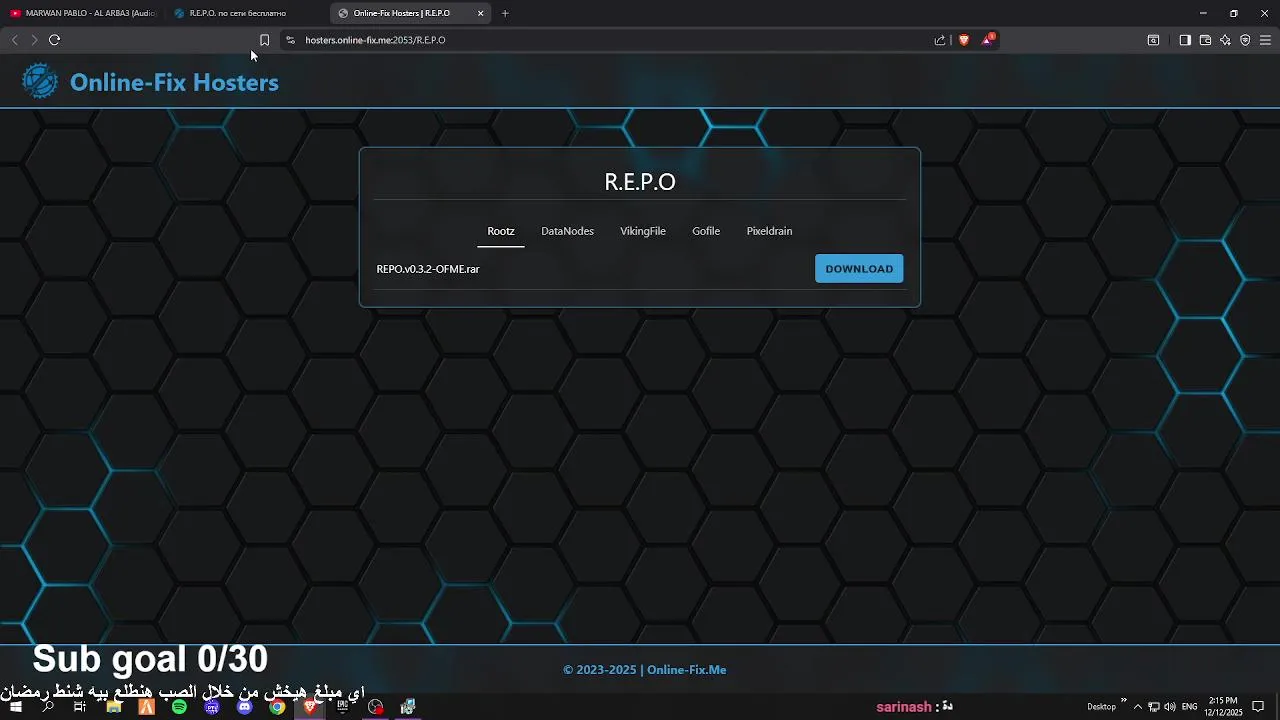Open the volume control in the tray
Image resolution: width=1280 pixels, height=720 pixels.
[1169, 706]
